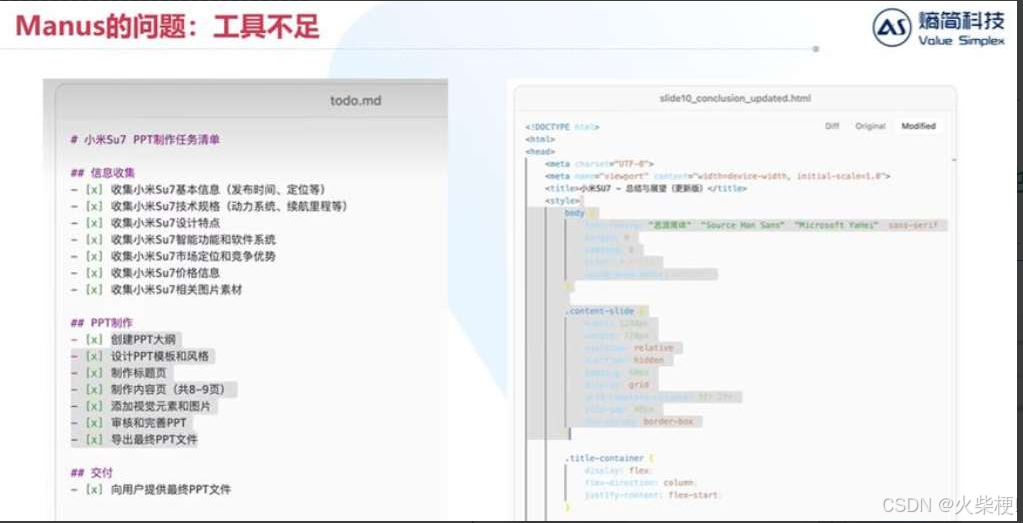Screen dimensions: 1023x523
Task: Click the body selector code line
Action: pos(580,213)
